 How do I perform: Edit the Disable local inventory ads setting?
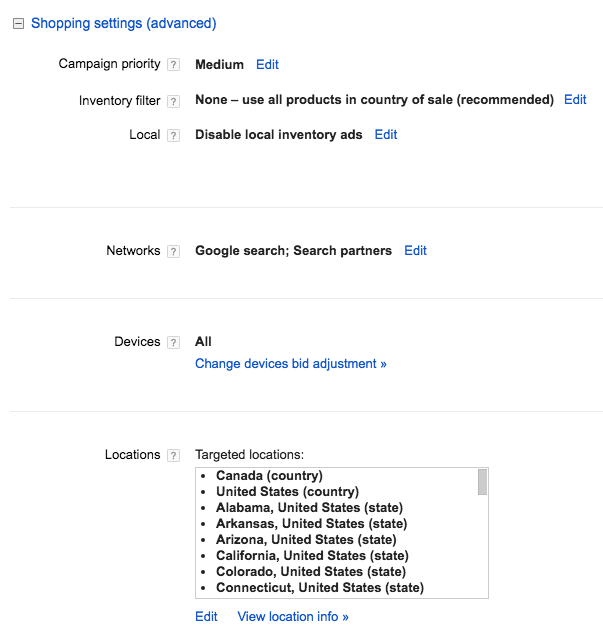[x=386, y=134]
